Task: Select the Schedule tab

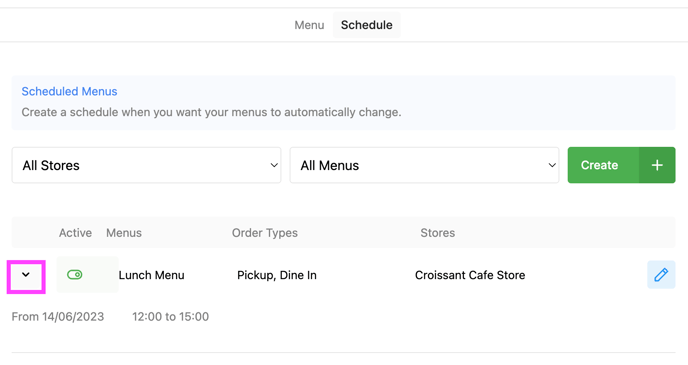Action: [x=366, y=25]
